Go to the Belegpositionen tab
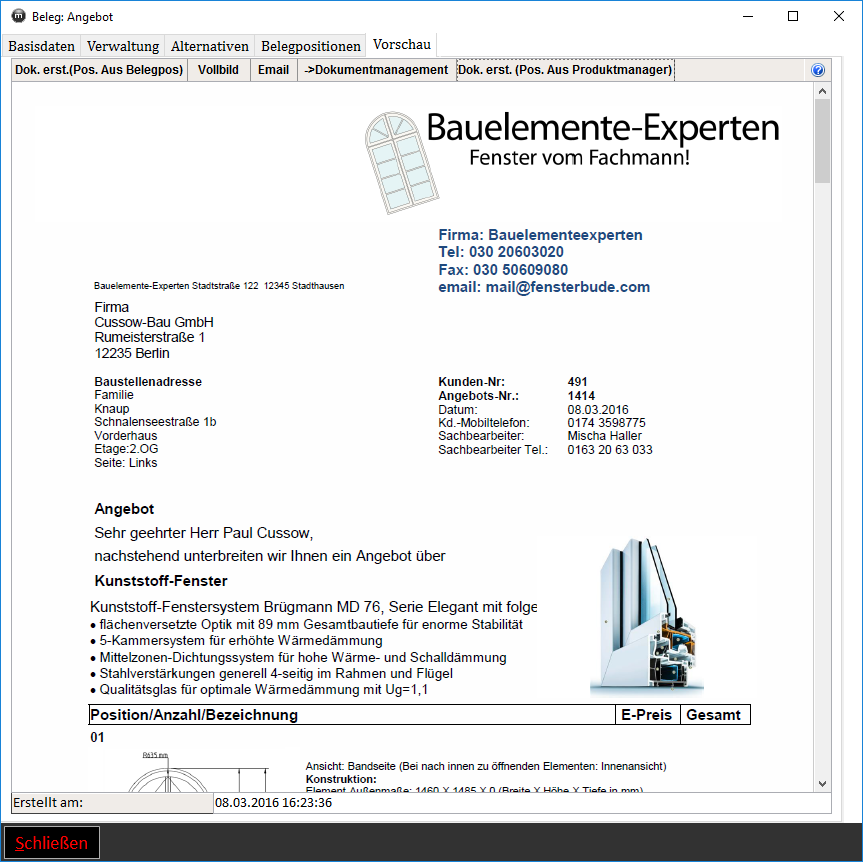The height and width of the screenshot is (862, 863). (x=311, y=46)
